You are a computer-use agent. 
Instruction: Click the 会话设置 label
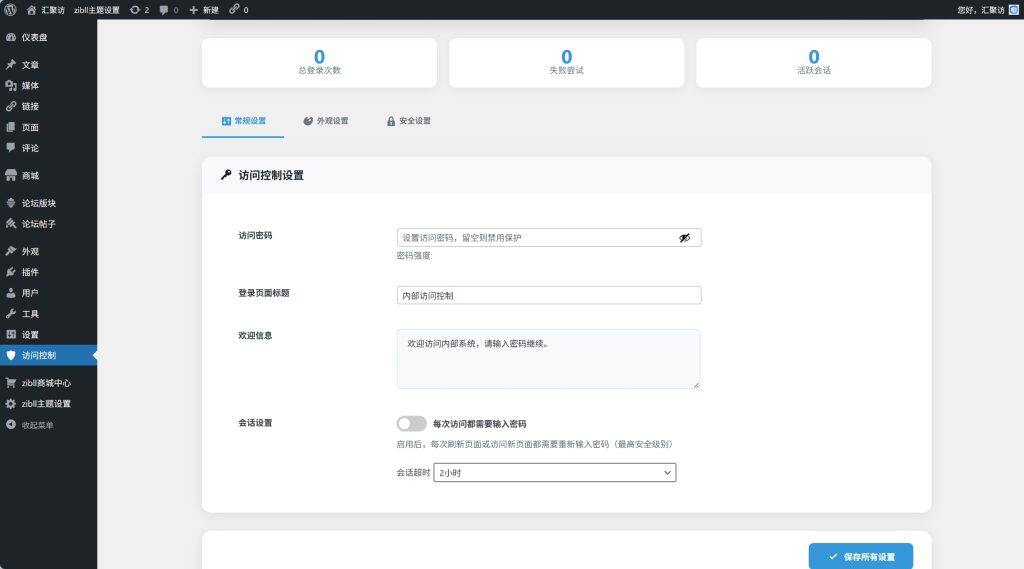(x=255, y=423)
